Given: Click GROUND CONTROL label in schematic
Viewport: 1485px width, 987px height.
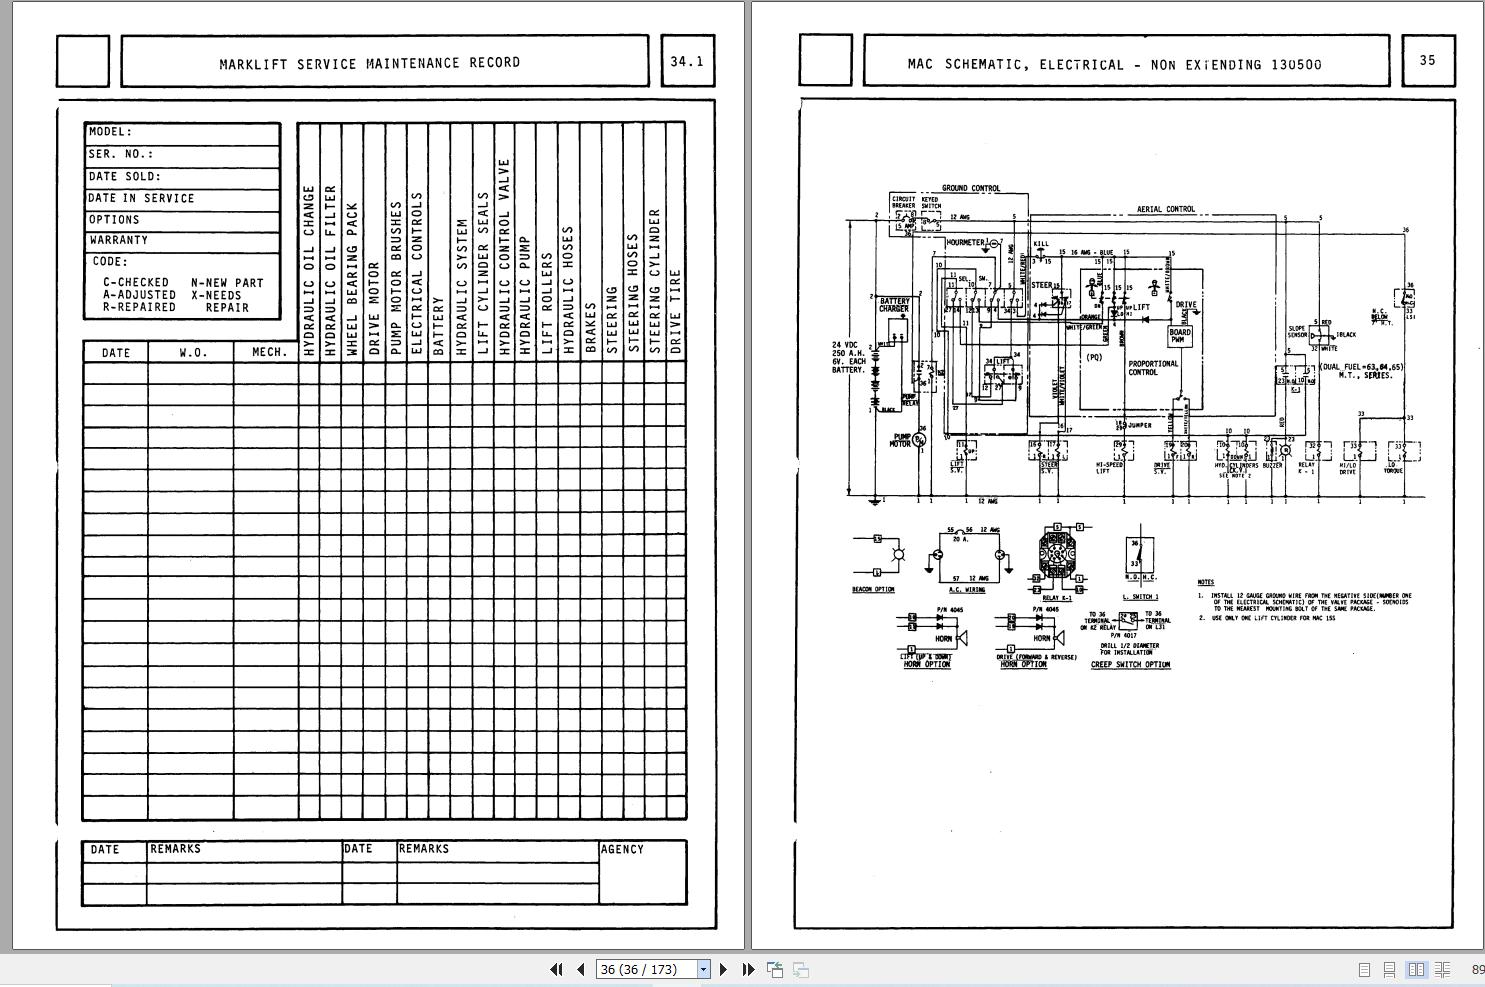Looking at the screenshot, I should [970, 188].
